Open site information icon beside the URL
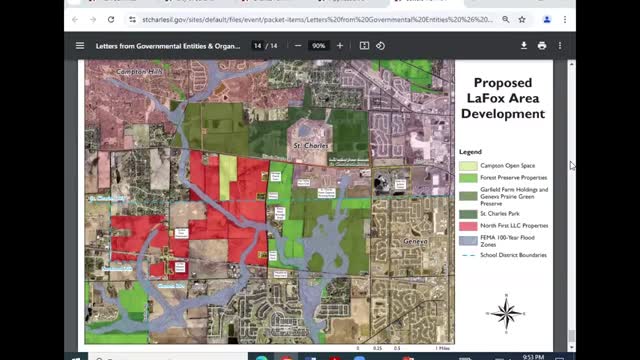 pos(132,20)
